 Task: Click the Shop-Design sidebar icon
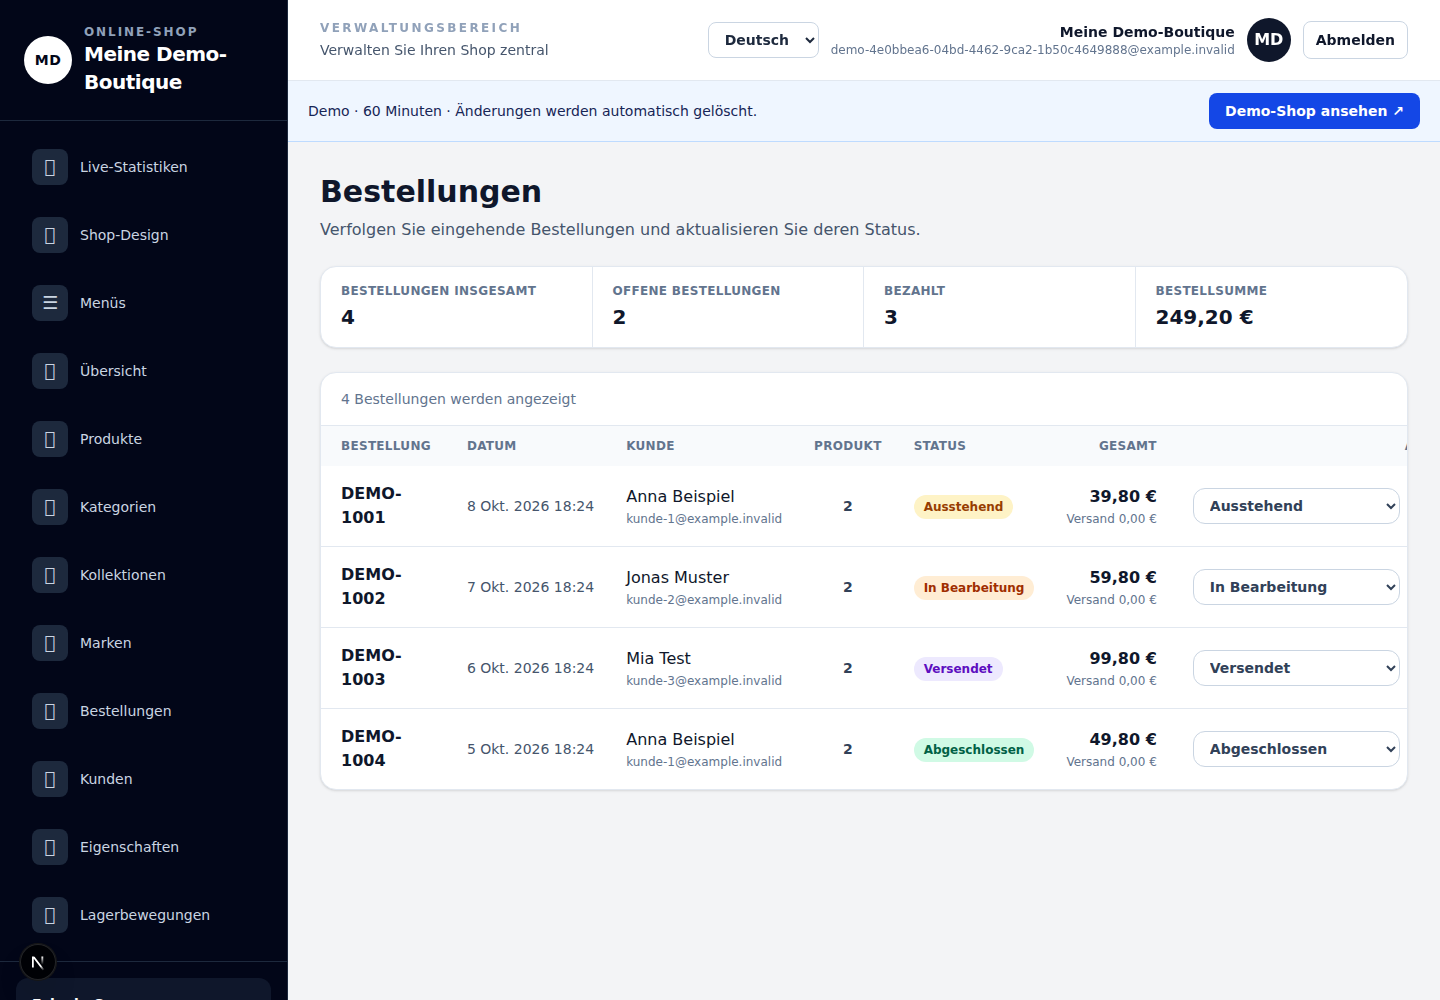(x=50, y=235)
